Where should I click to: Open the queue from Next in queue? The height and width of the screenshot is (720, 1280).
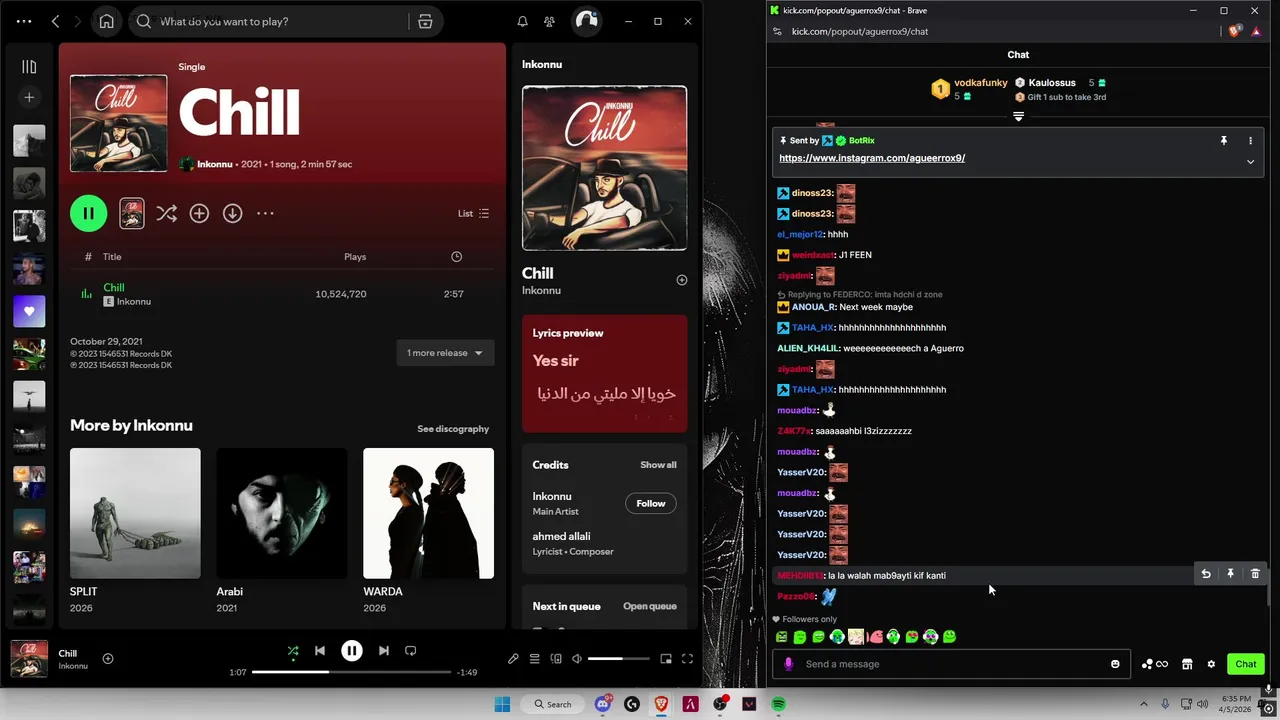click(650, 606)
